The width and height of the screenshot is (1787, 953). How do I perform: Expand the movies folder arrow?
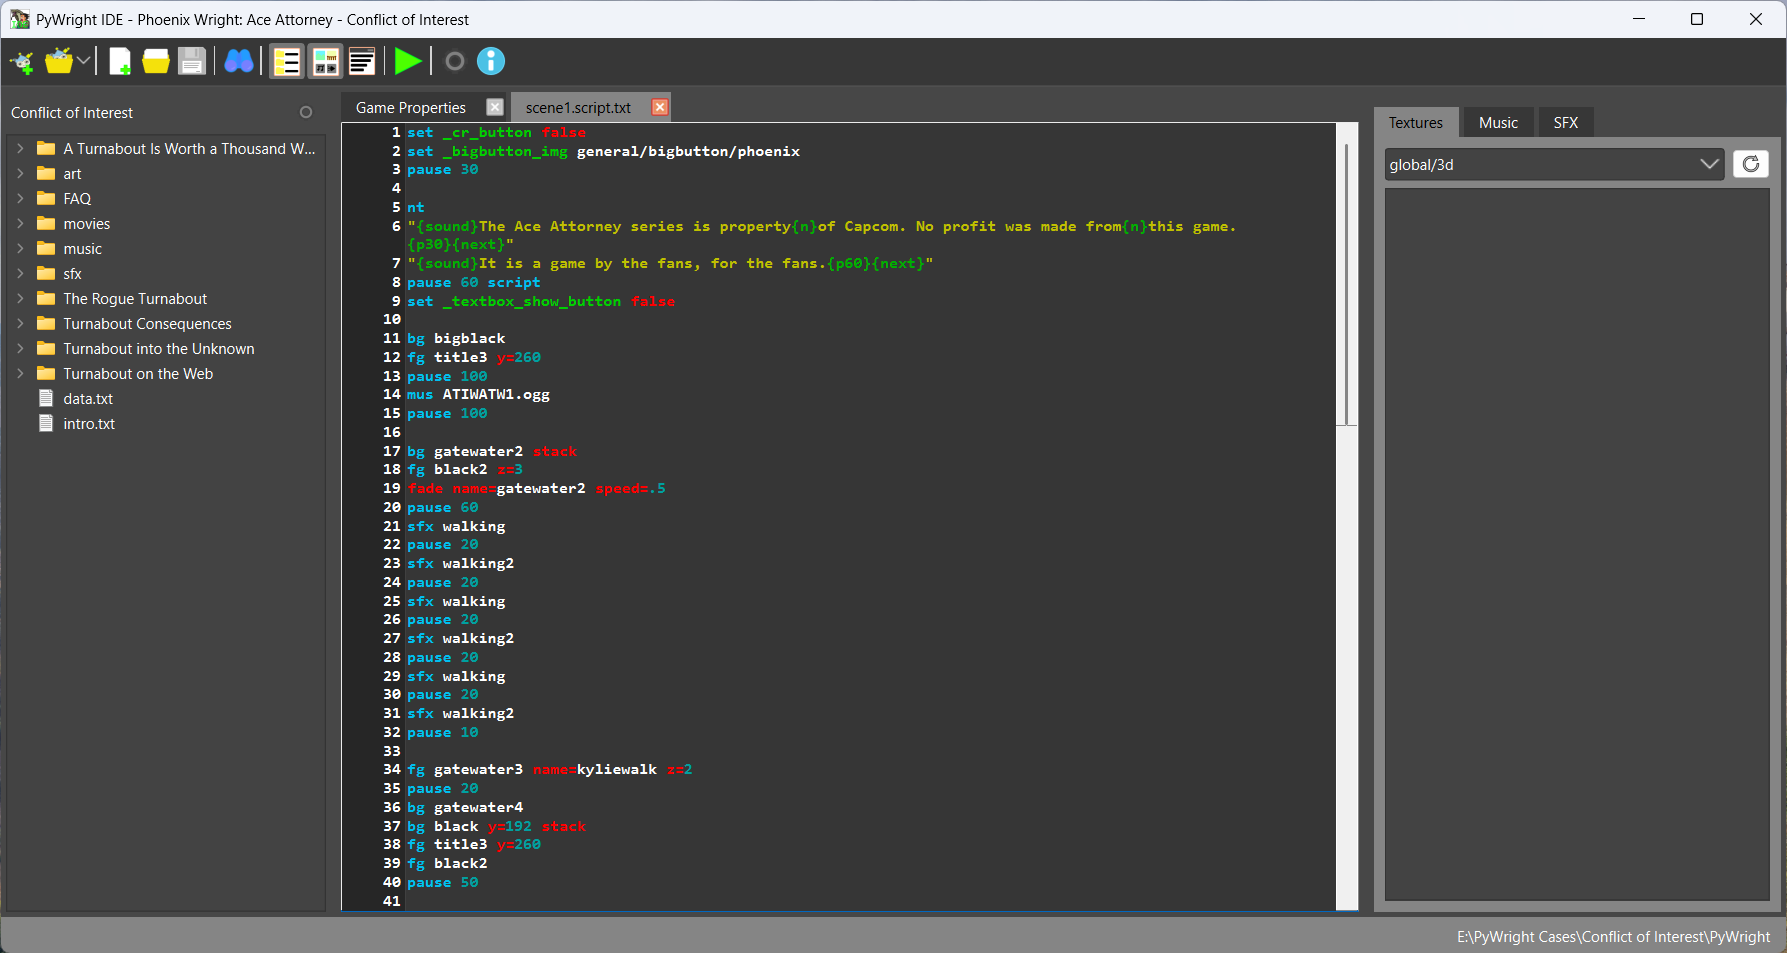click(x=20, y=223)
